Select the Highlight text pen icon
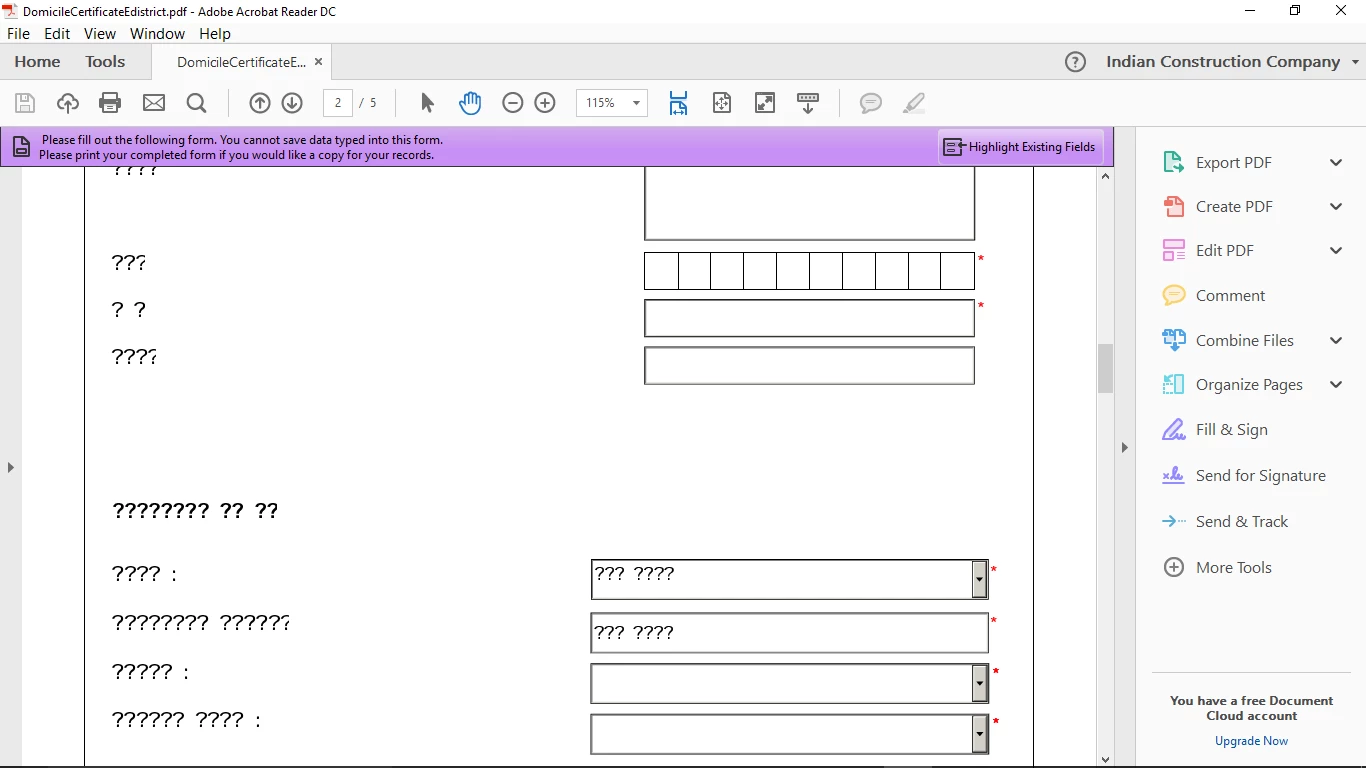Image resolution: width=1366 pixels, height=768 pixels. pyautogui.click(x=914, y=103)
